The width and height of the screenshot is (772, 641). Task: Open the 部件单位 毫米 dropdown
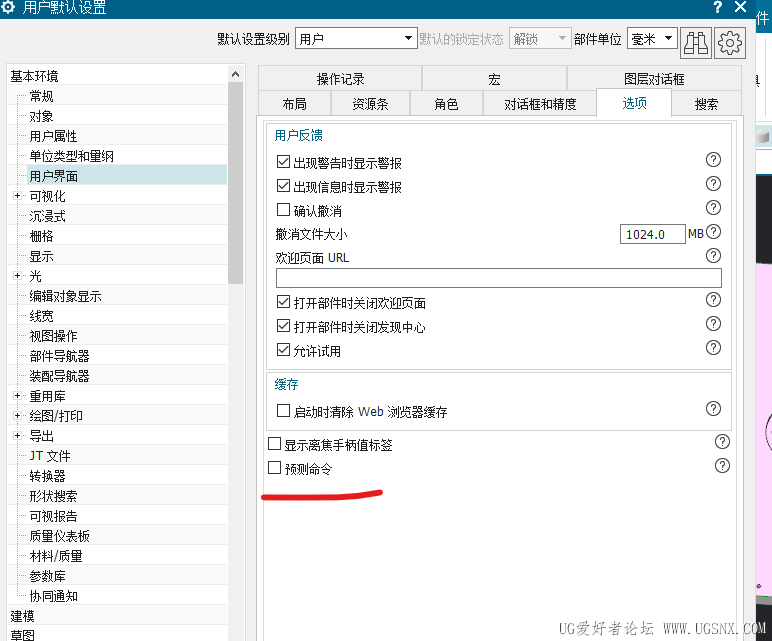click(652, 38)
